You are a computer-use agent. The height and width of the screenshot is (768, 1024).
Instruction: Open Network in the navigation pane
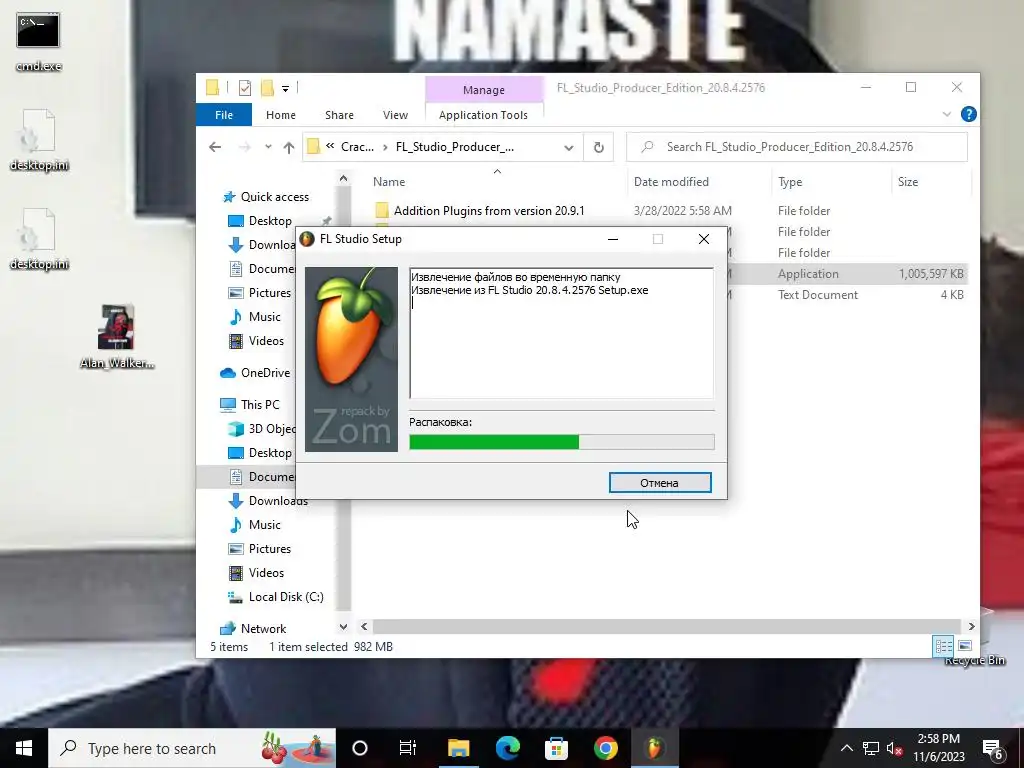coord(263,629)
